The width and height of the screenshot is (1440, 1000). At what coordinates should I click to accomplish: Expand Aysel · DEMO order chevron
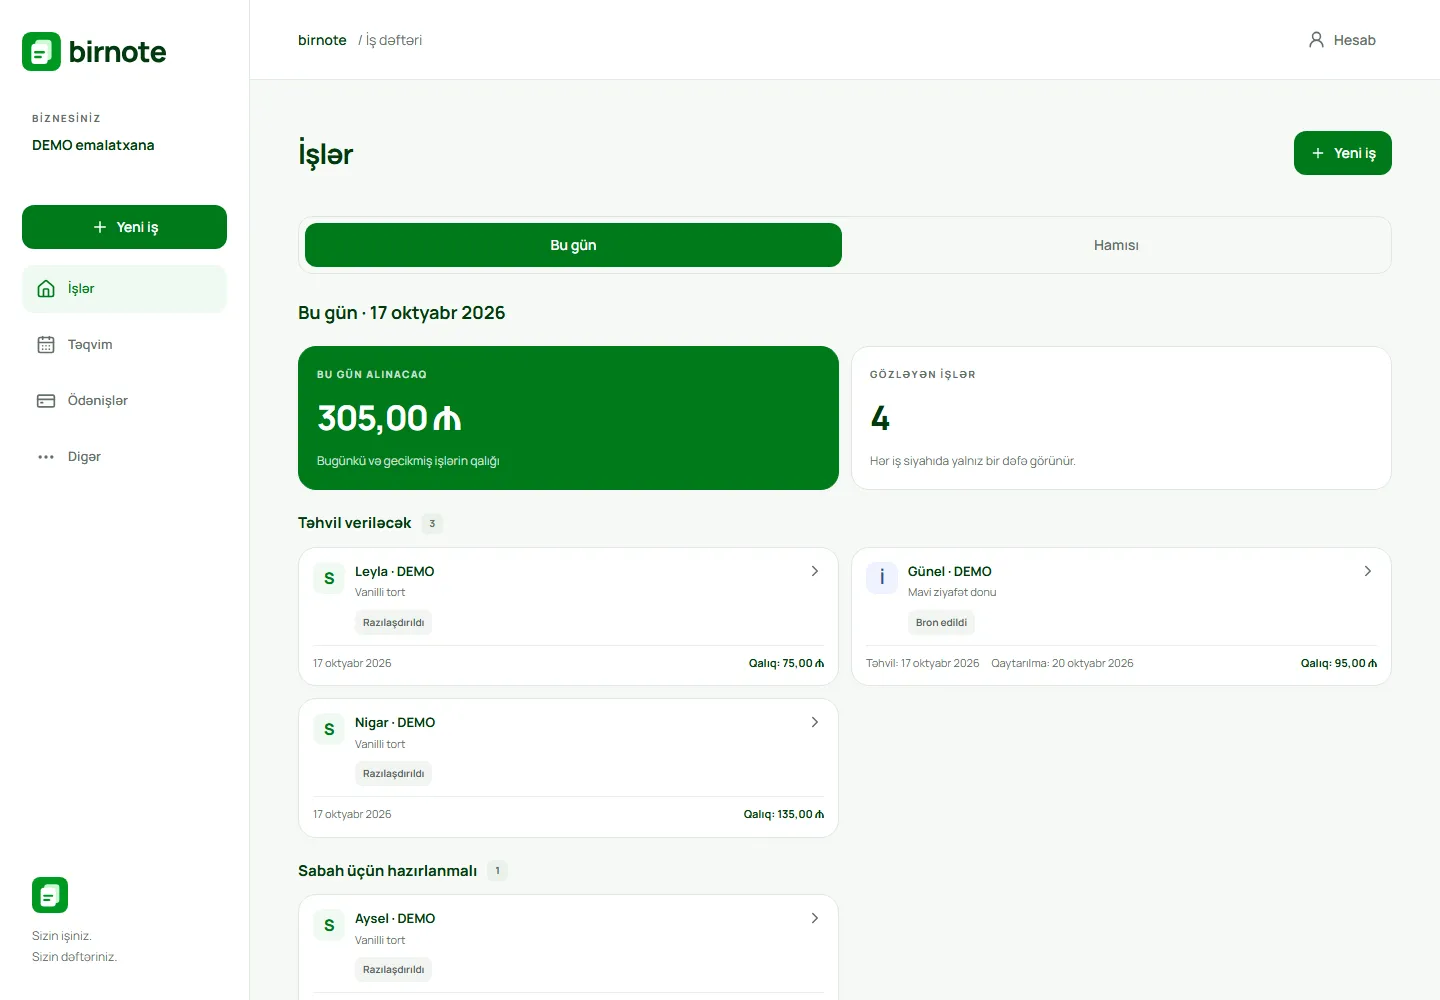point(815,918)
